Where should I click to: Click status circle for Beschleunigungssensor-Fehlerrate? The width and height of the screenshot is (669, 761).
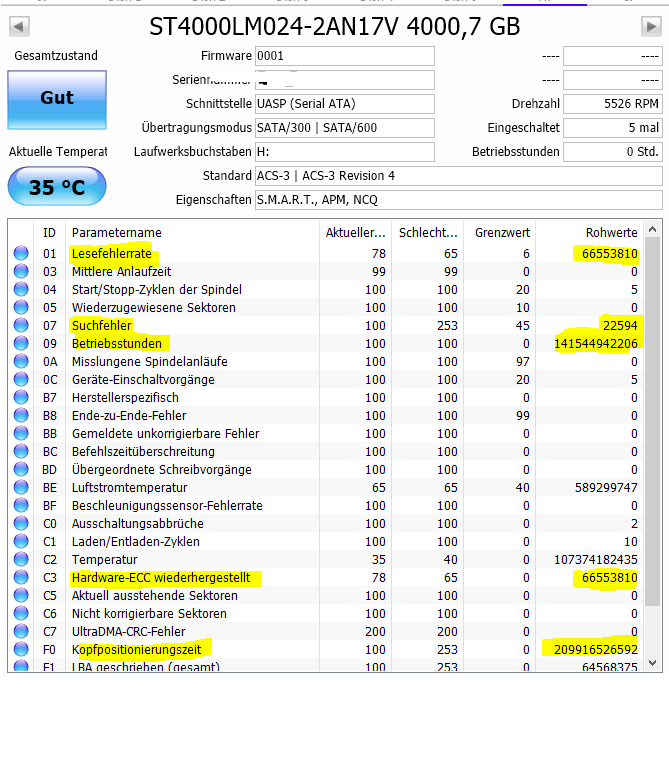(x=21, y=505)
